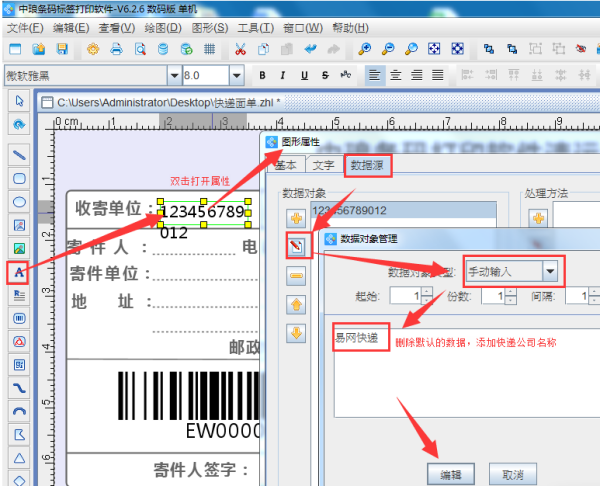Cut with the scissors icon

click(x=240, y=49)
